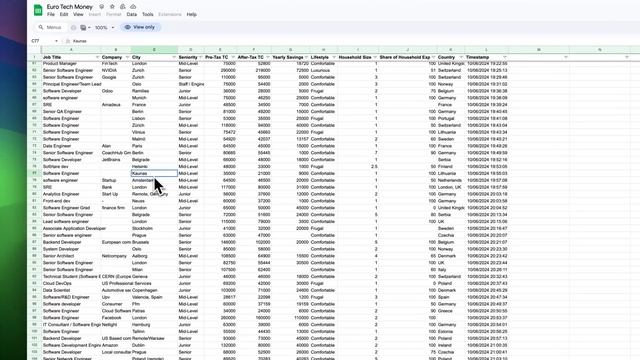Click the Backend Developer Brussels row title

[71, 242]
